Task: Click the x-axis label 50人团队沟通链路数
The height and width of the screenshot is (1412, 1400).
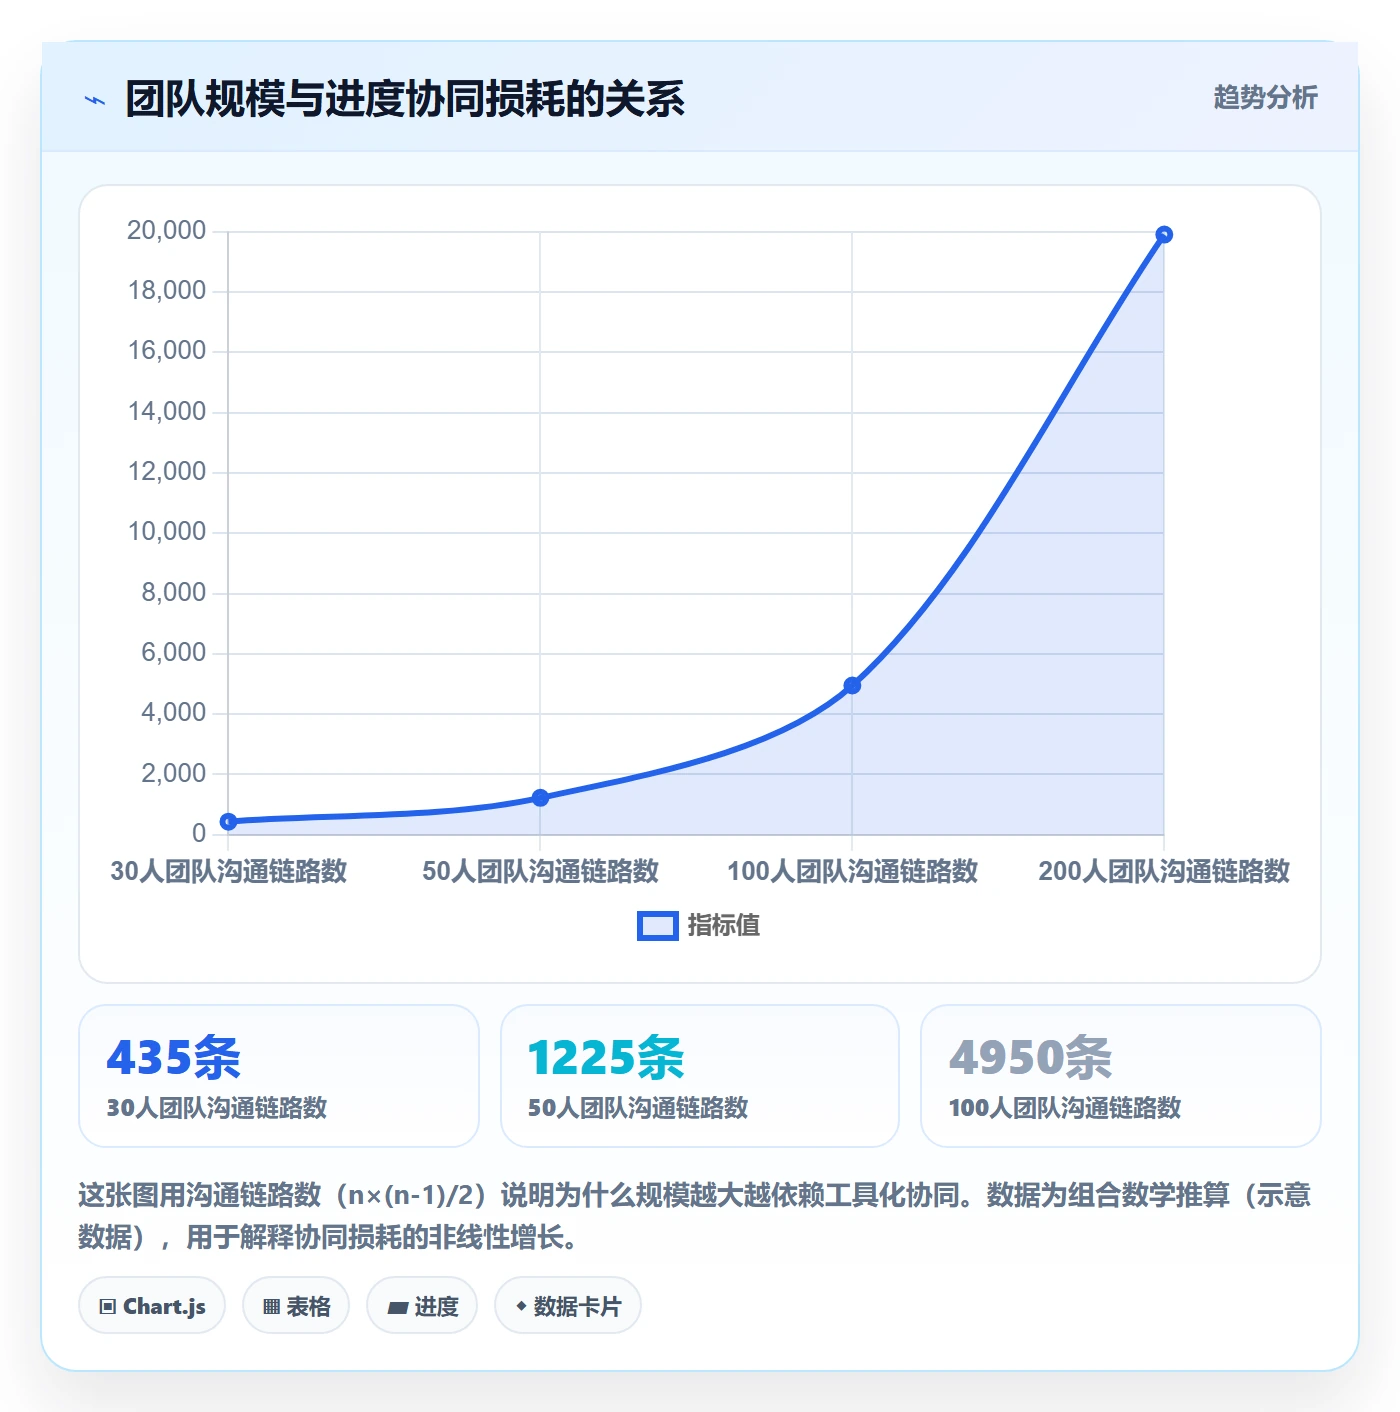Action: [540, 871]
